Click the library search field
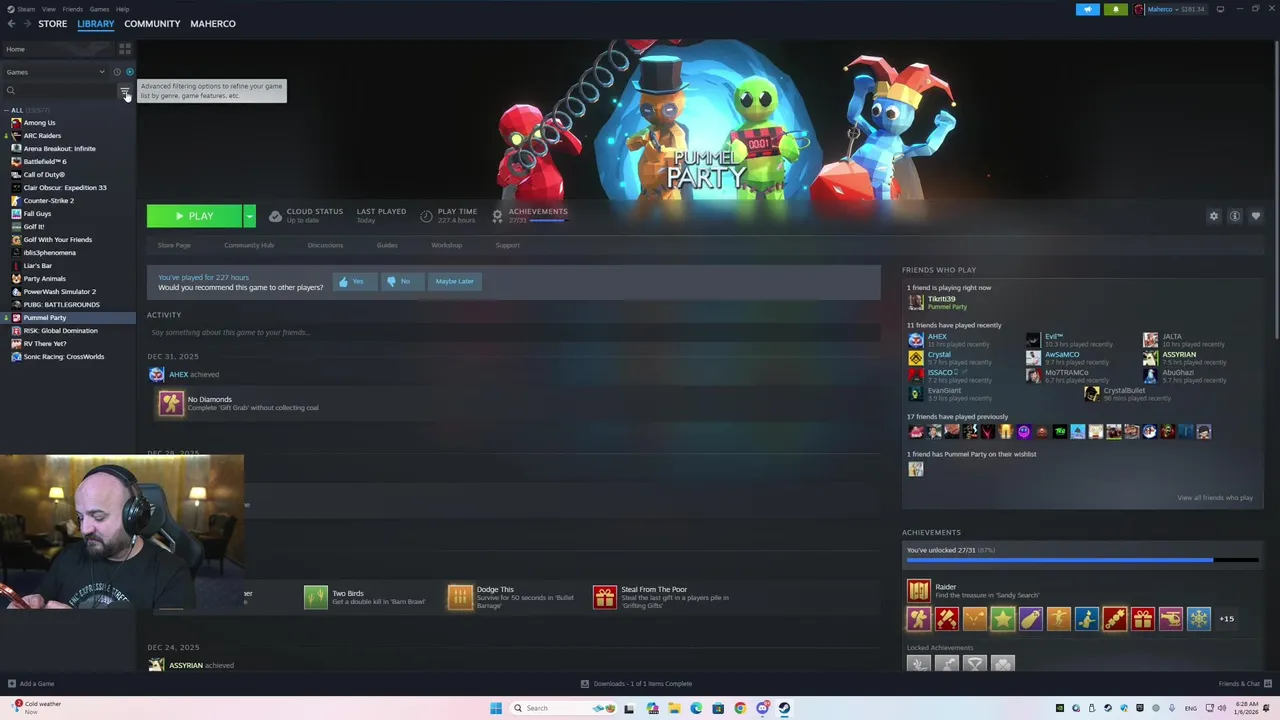Image resolution: width=1280 pixels, height=720 pixels. (x=60, y=91)
